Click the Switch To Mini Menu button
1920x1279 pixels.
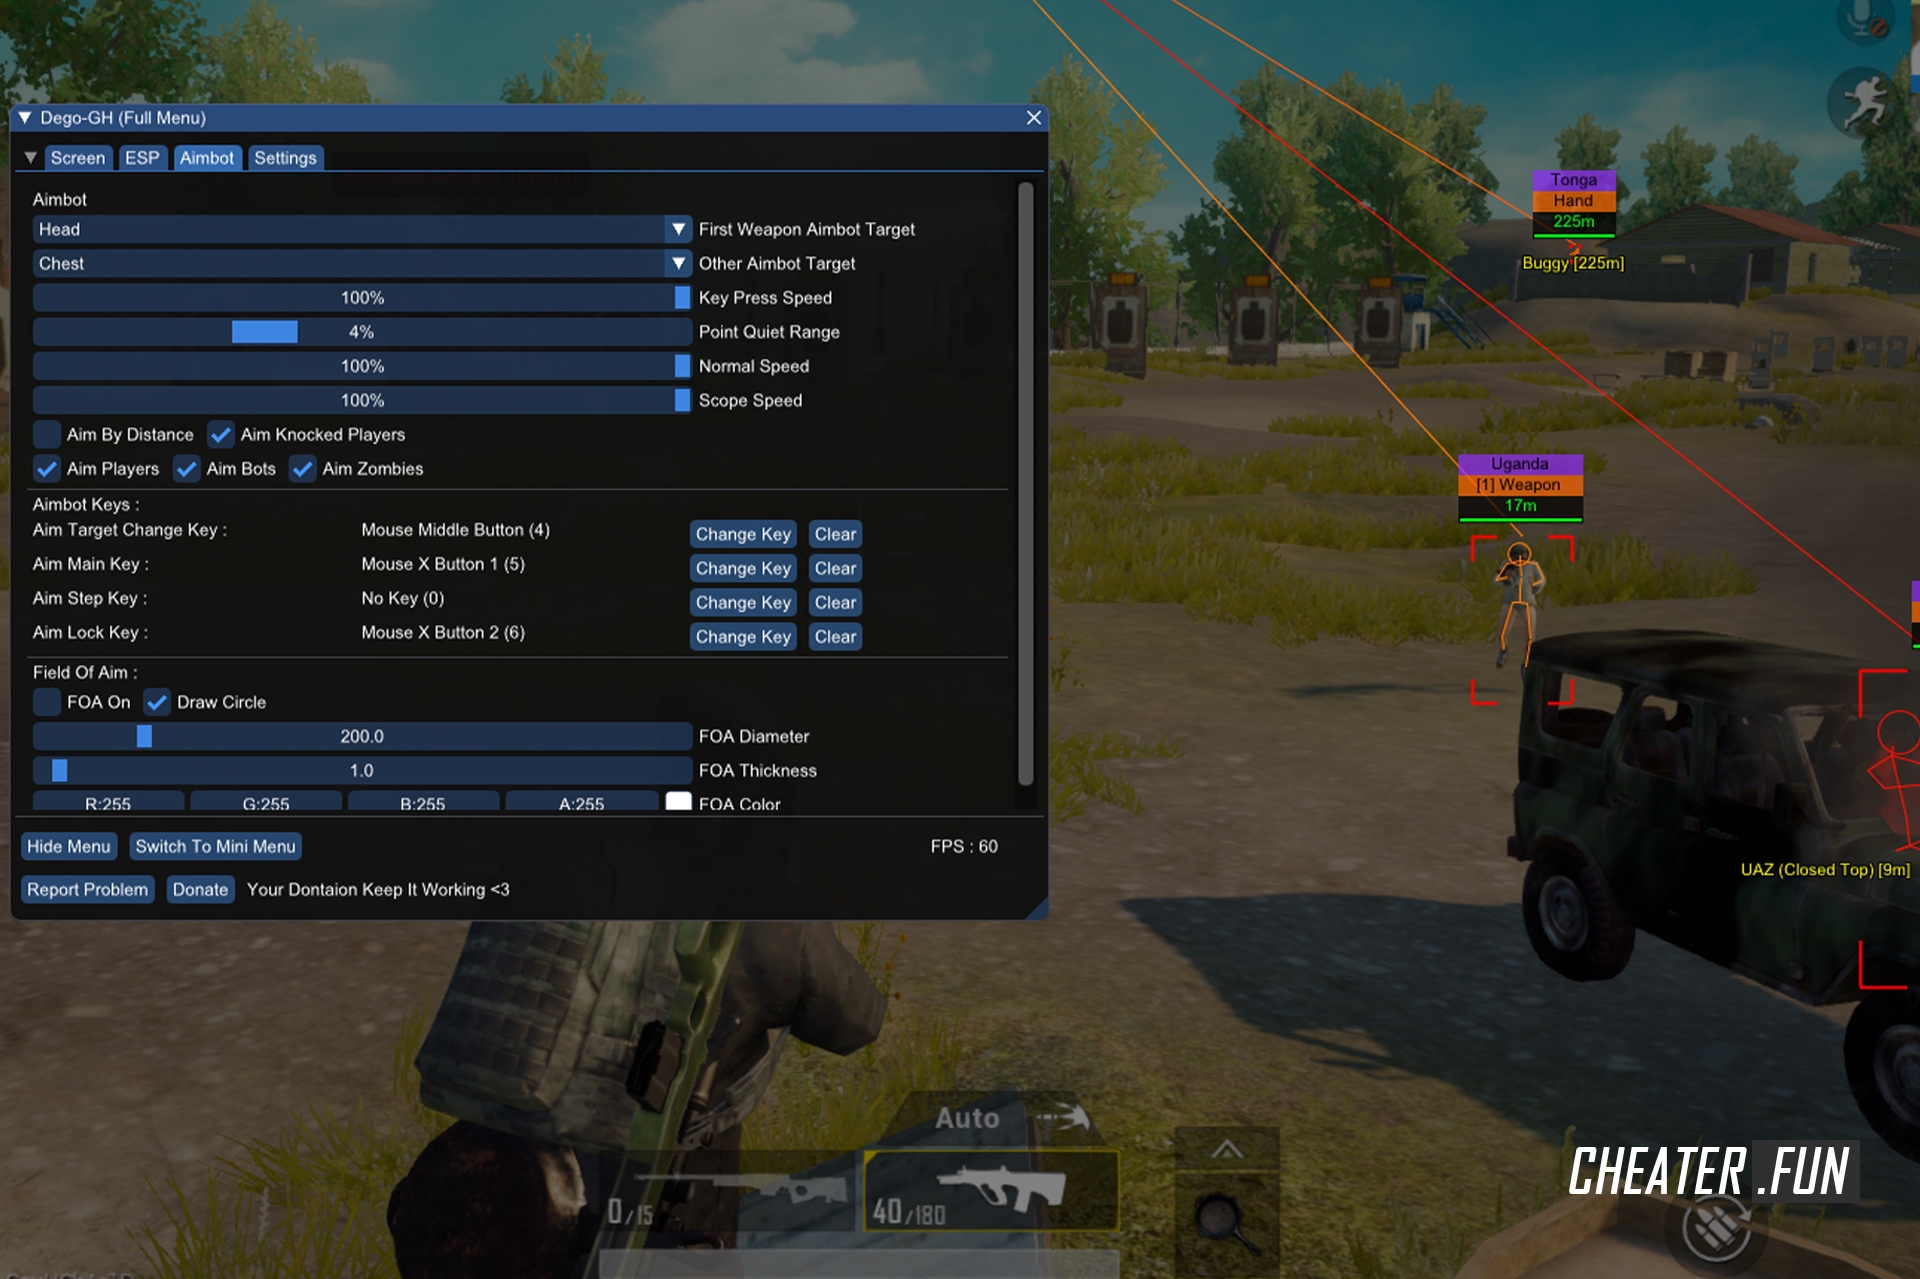tap(214, 845)
